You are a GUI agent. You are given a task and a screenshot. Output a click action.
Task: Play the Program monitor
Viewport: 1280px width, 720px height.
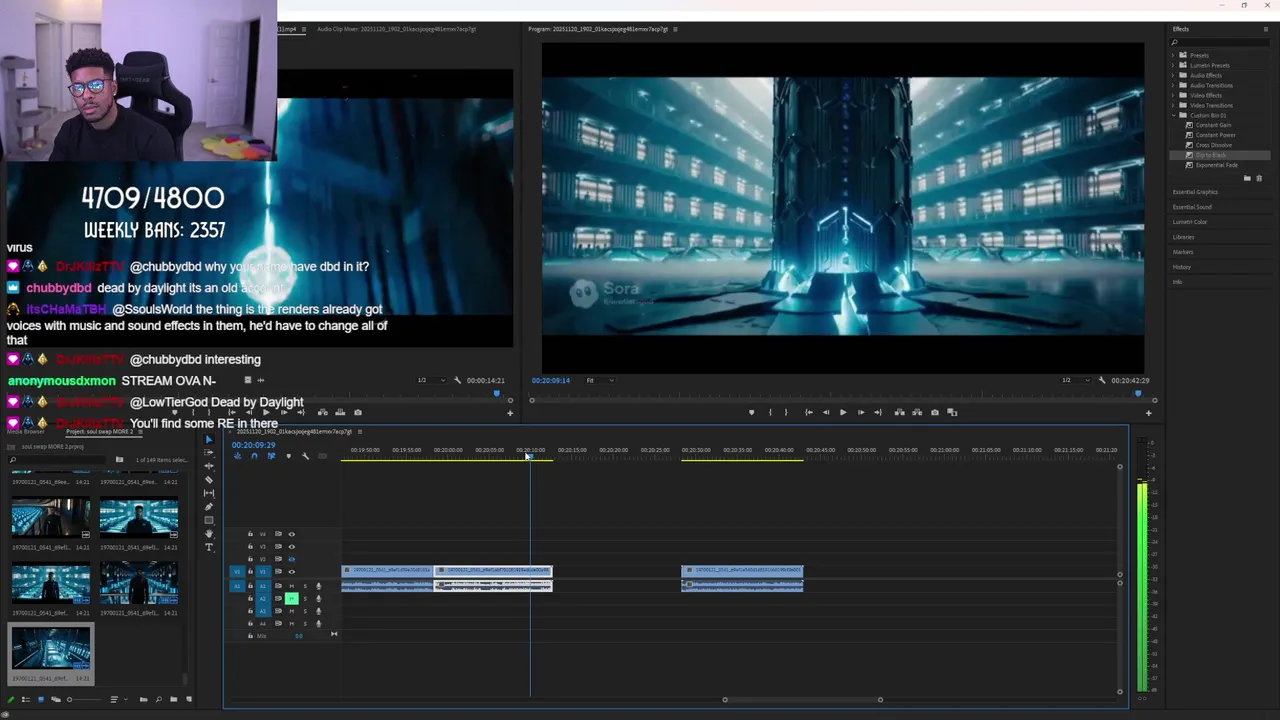843,412
